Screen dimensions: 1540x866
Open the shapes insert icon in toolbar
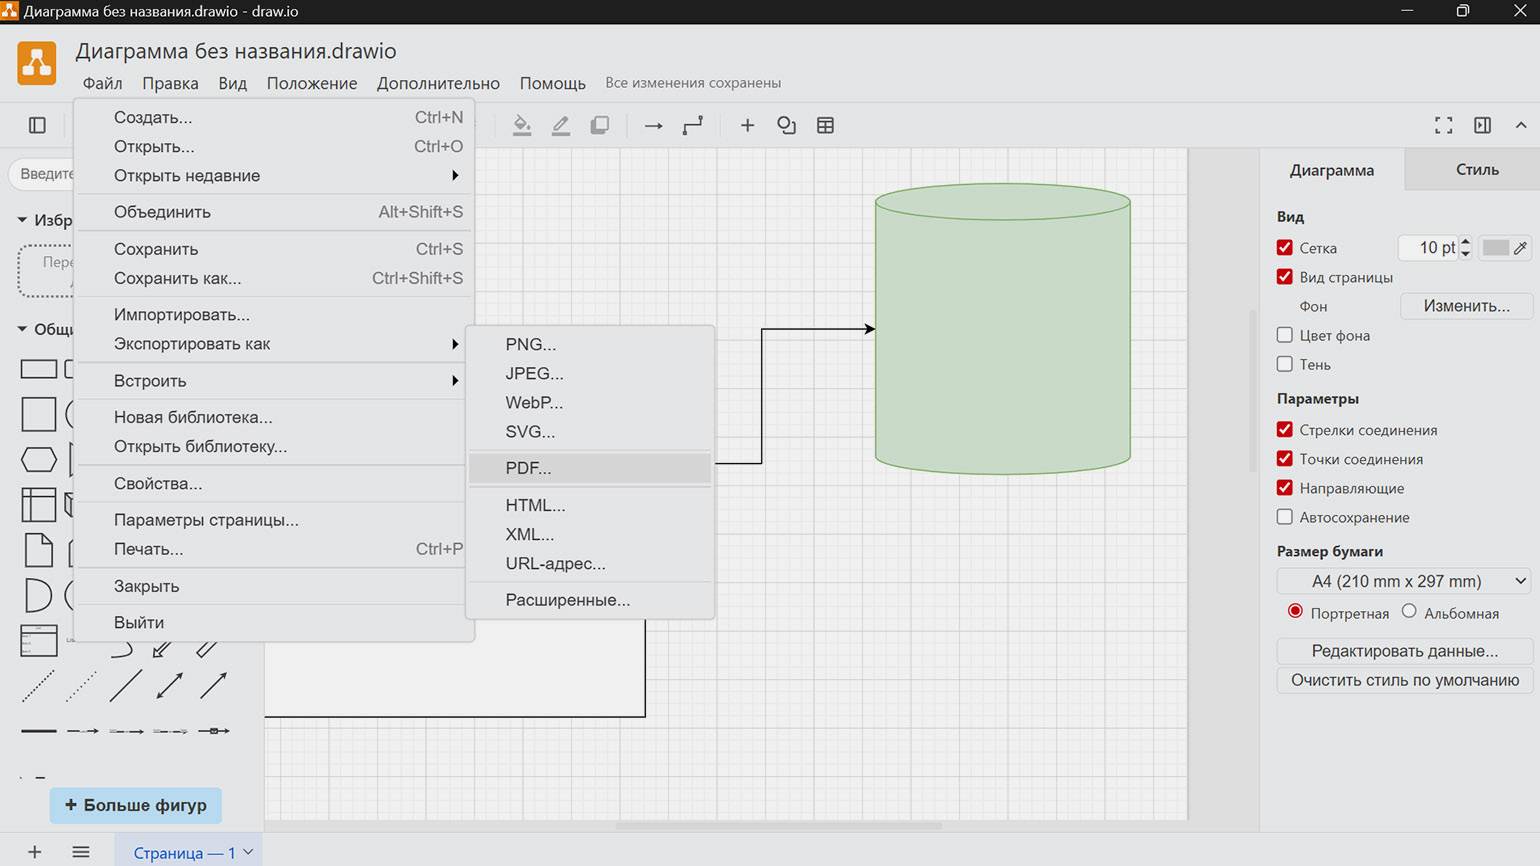(x=787, y=125)
